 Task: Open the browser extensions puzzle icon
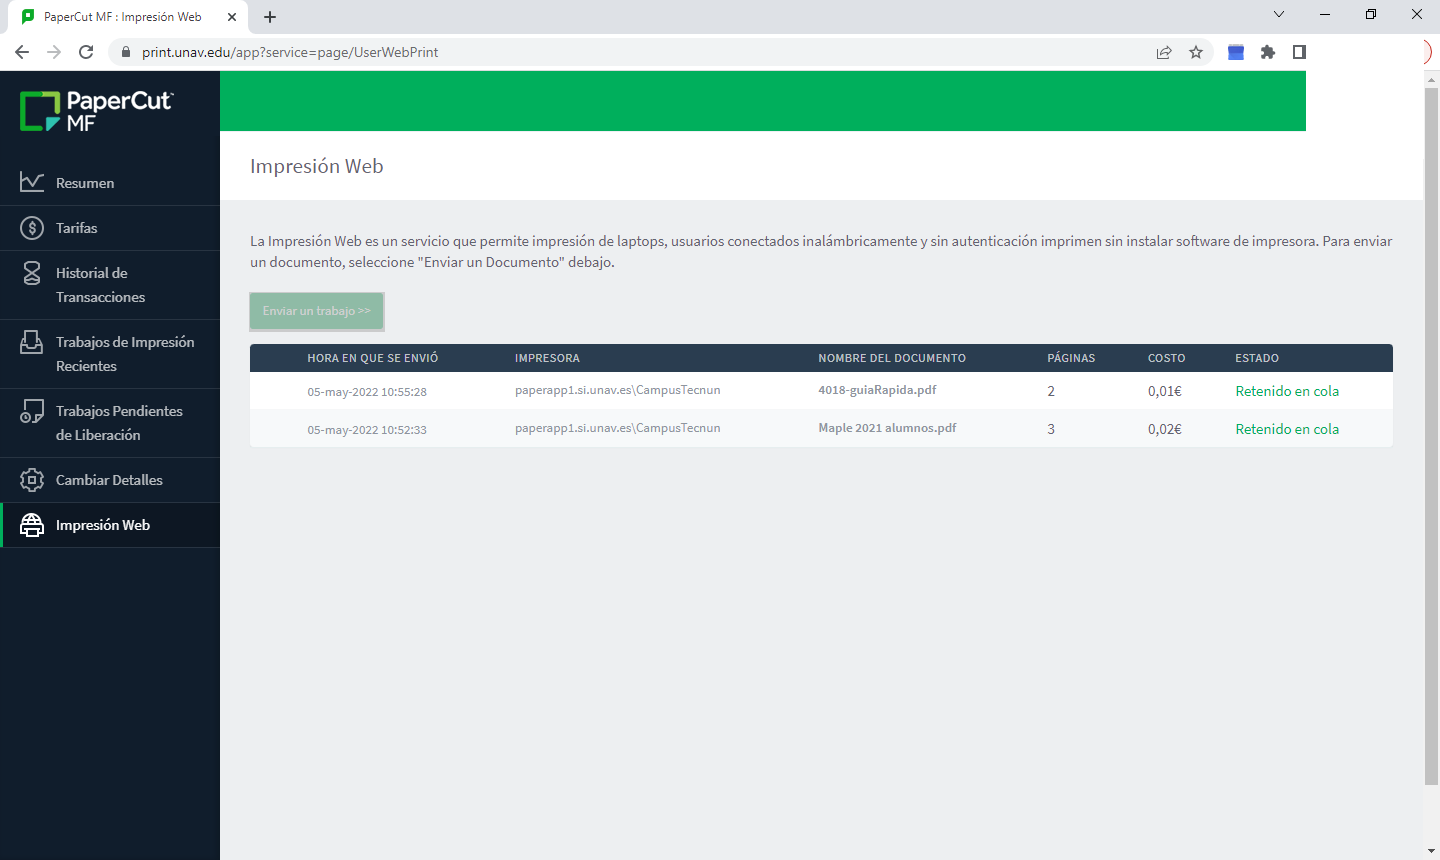tap(1268, 52)
